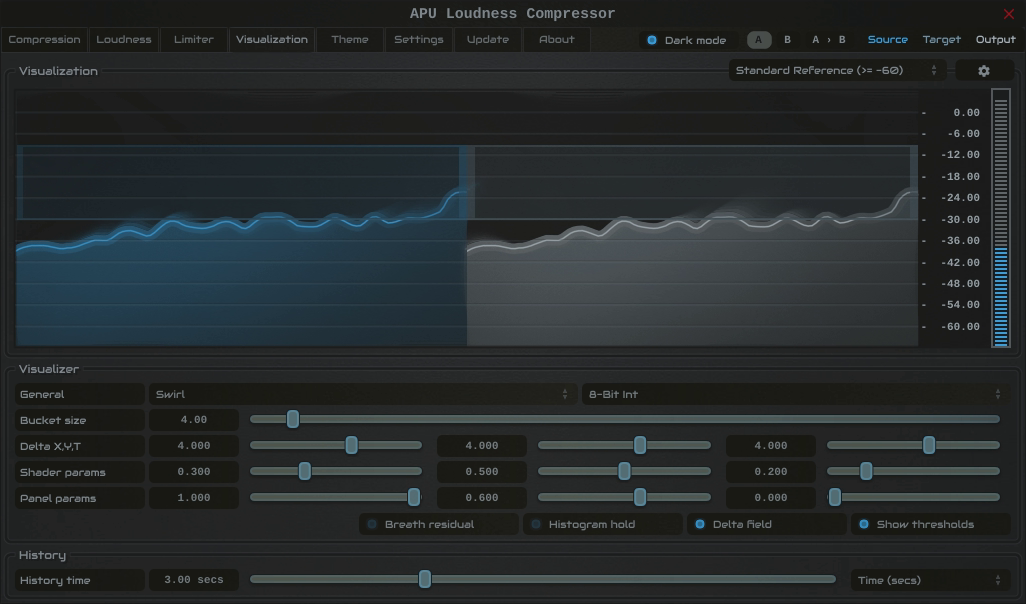Viewport: 1026px width, 604px height.
Task: Switch to the Compression tab
Action: (x=44, y=39)
